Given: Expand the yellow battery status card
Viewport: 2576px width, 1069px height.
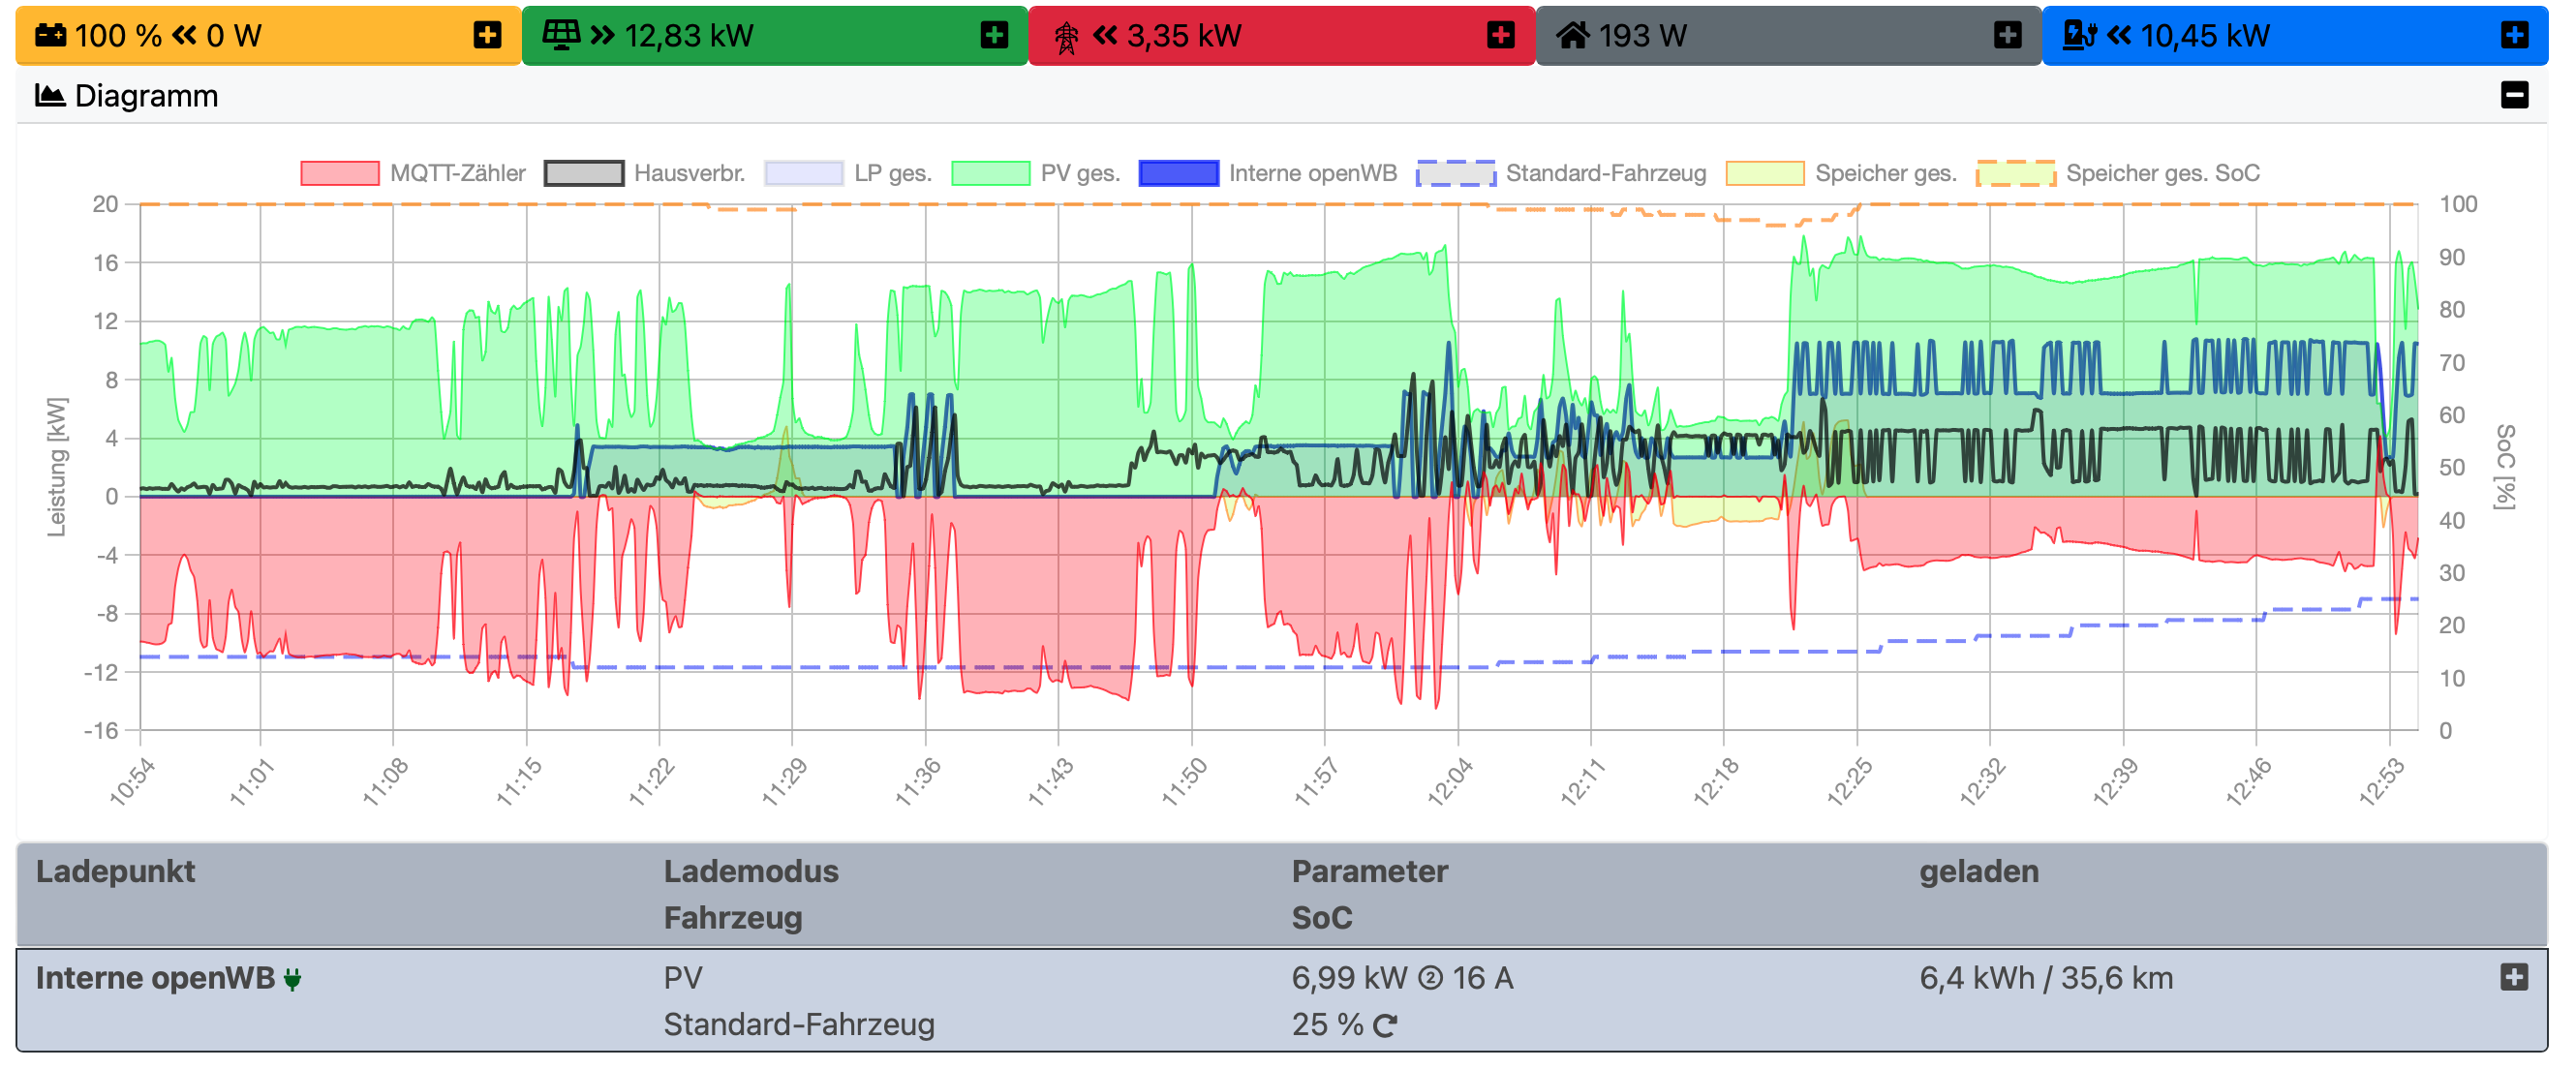Looking at the screenshot, I should point(487,35).
